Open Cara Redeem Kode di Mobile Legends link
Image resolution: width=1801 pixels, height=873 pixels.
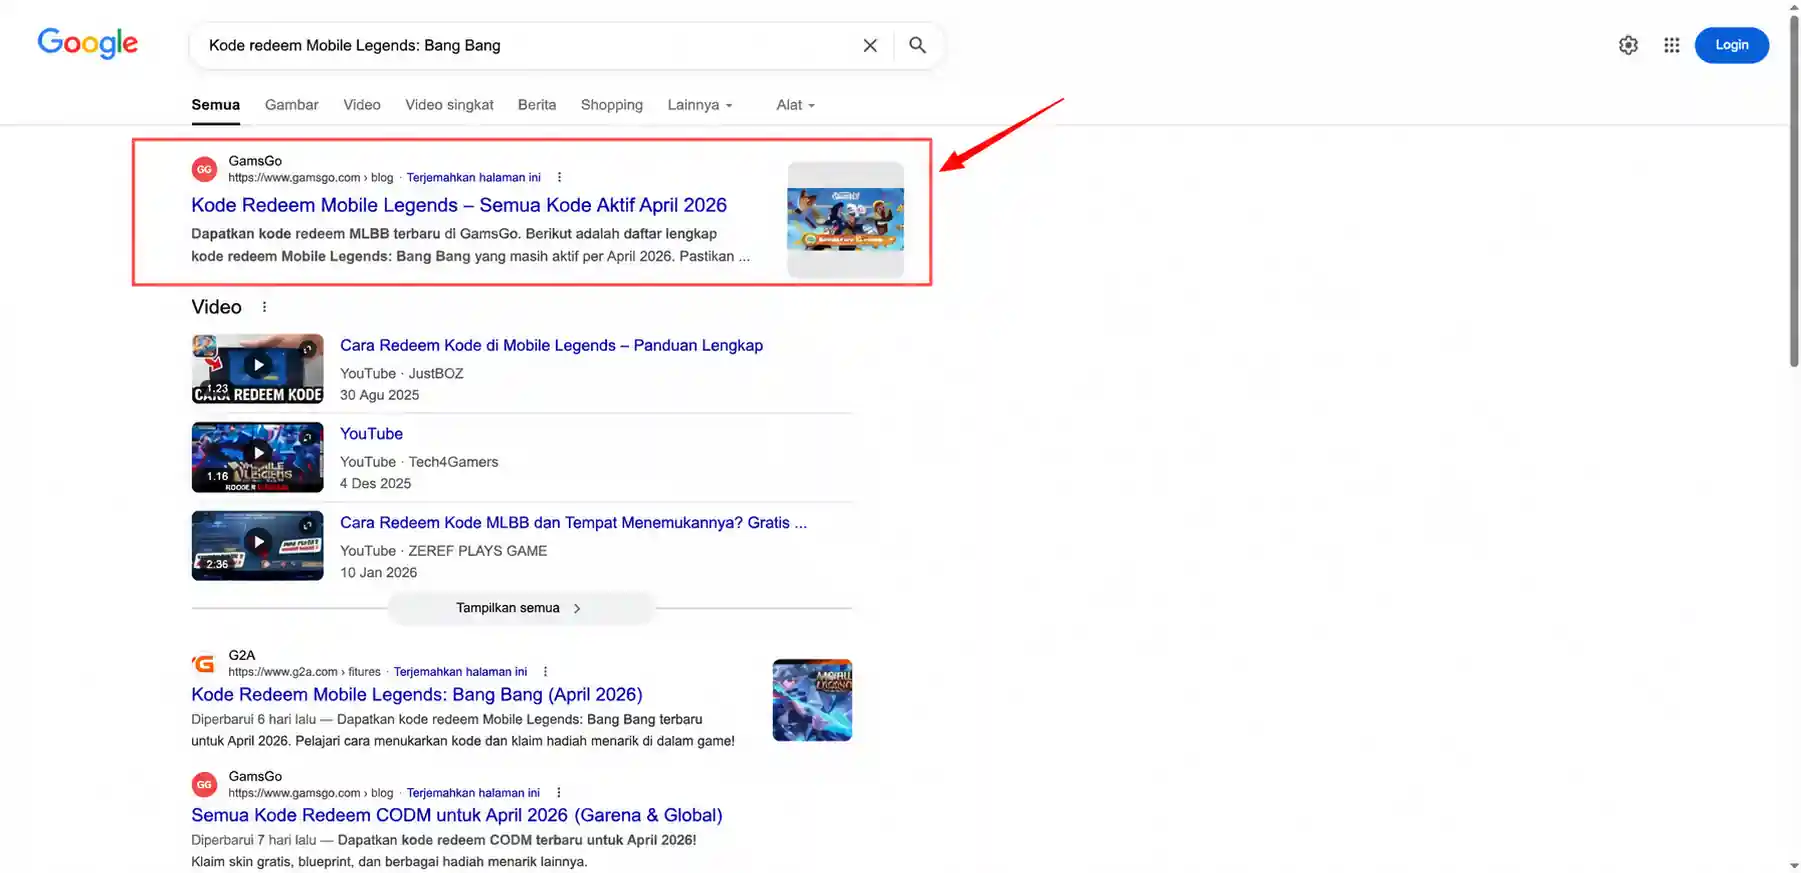click(551, 345)
